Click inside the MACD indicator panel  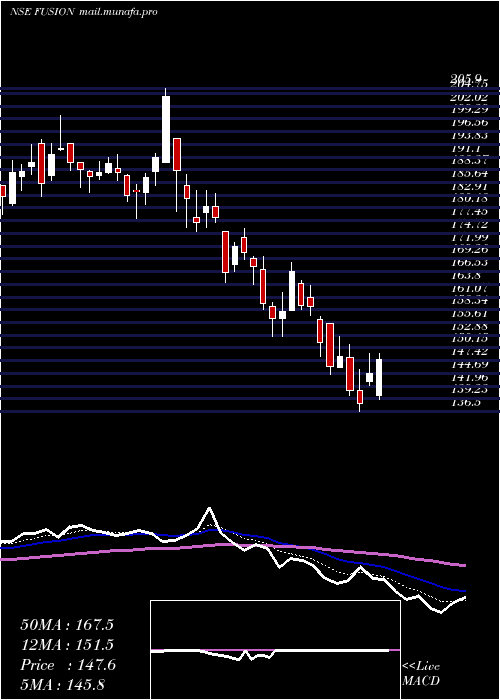click(275, 650)
